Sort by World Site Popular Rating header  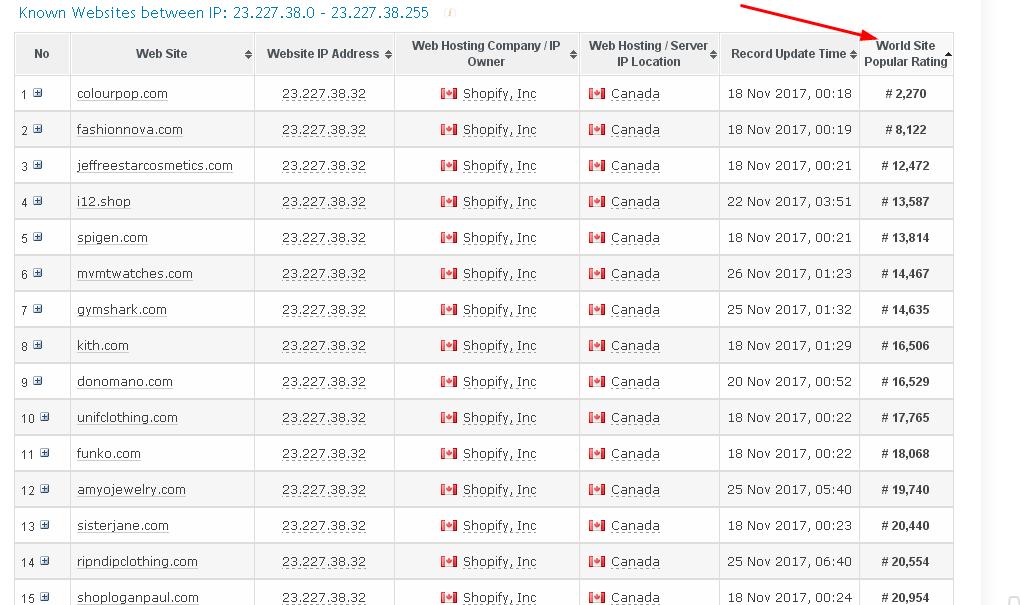tap(906, 54)
